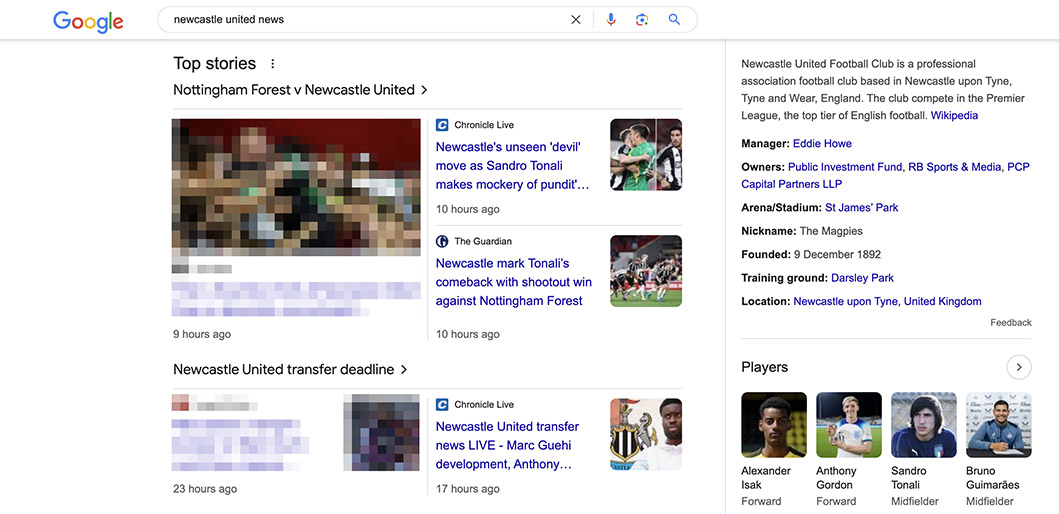Image resolution: width=1059 pixels, height=514 pixels.
Task: Click the Bruno Guimarães name text
Action: 993,478
